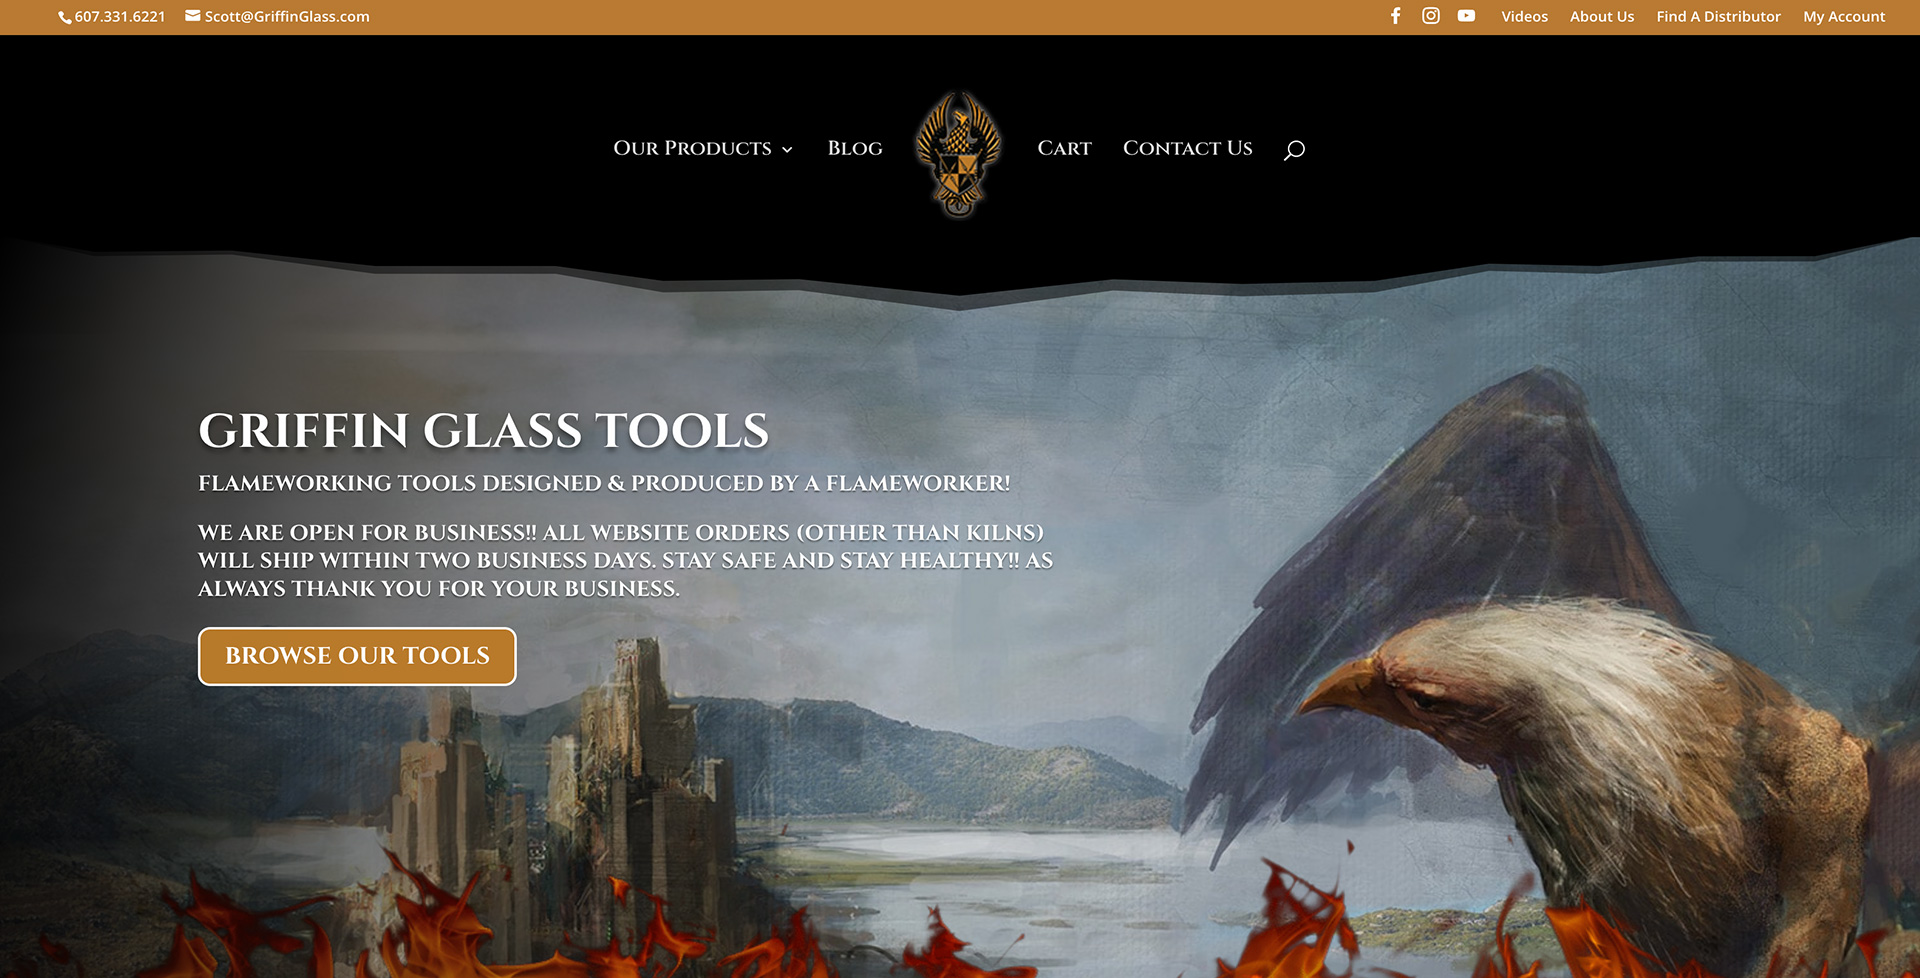Open the Videos link
Screen dimensions: 1920x978
(x=1524, y=17)
